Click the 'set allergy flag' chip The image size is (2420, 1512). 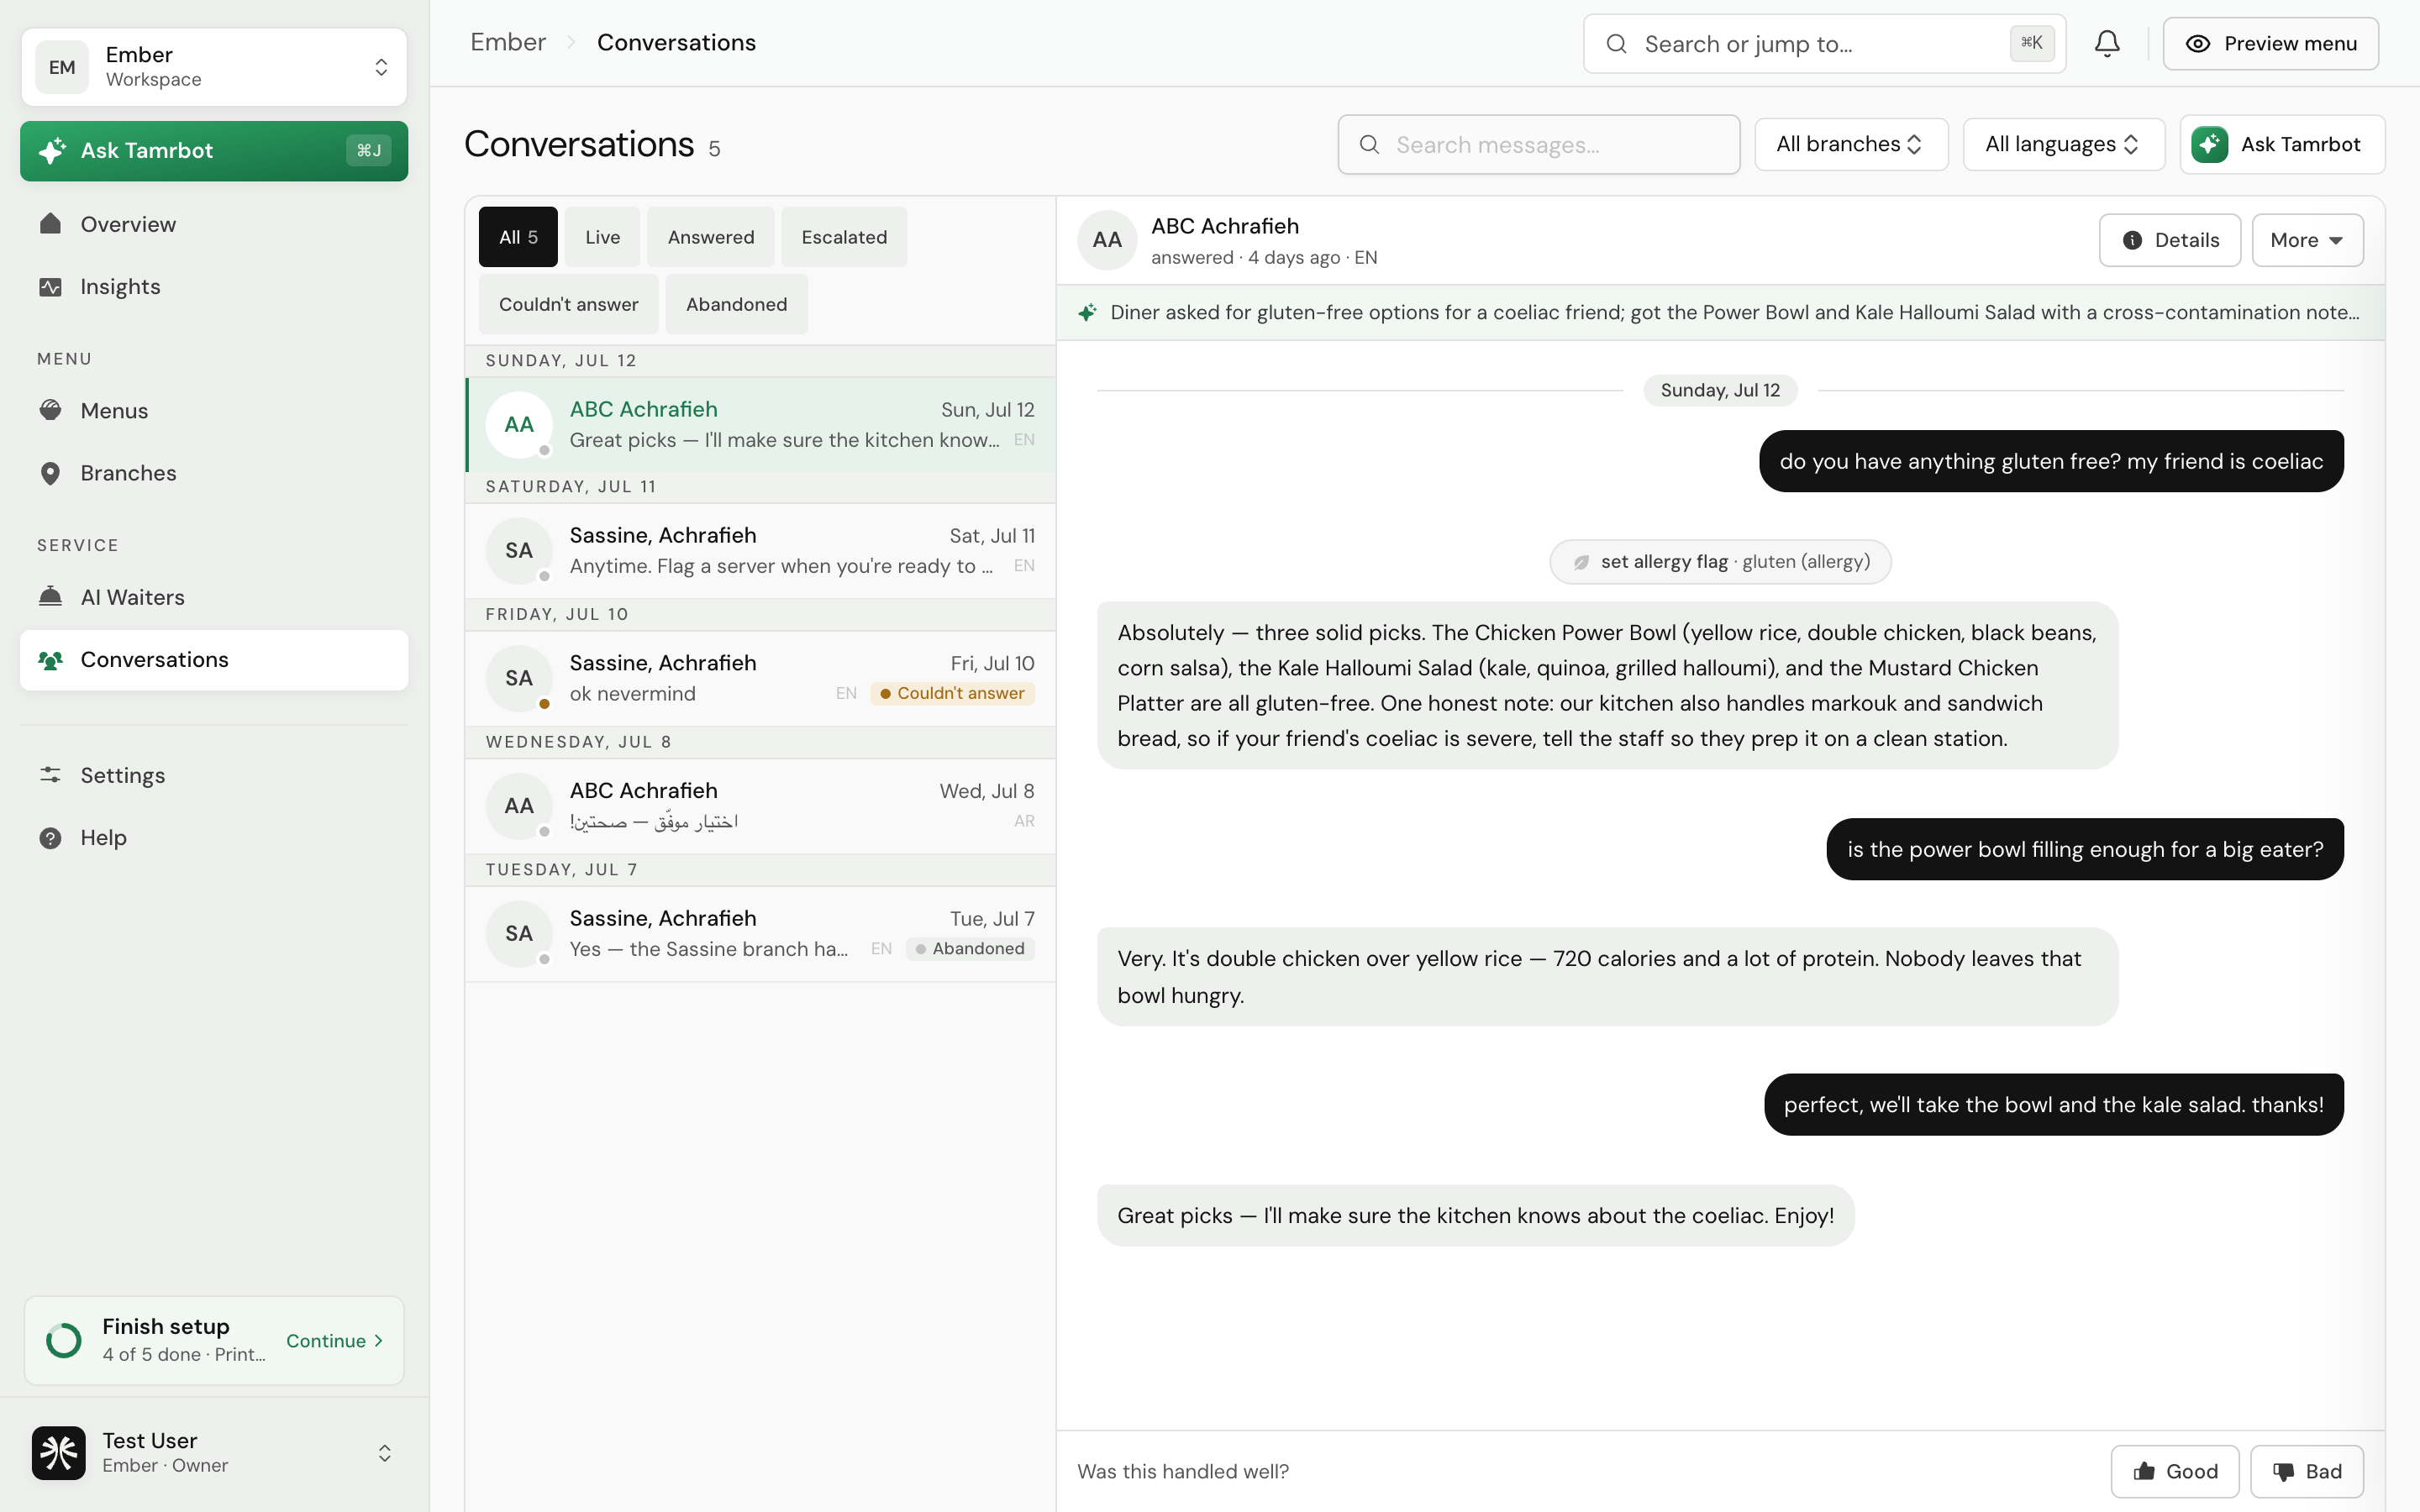click(x=1720, y=562)
